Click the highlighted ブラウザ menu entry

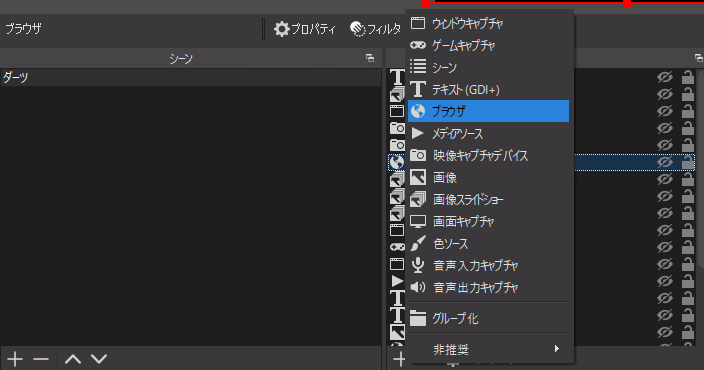click(x=488, y=111)
